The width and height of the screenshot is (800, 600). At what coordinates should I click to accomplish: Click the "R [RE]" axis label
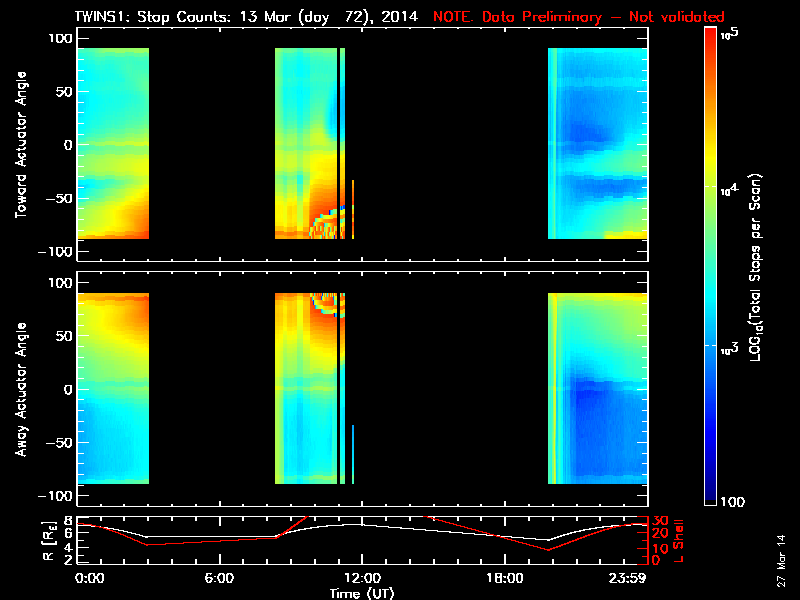click(49, 541)
